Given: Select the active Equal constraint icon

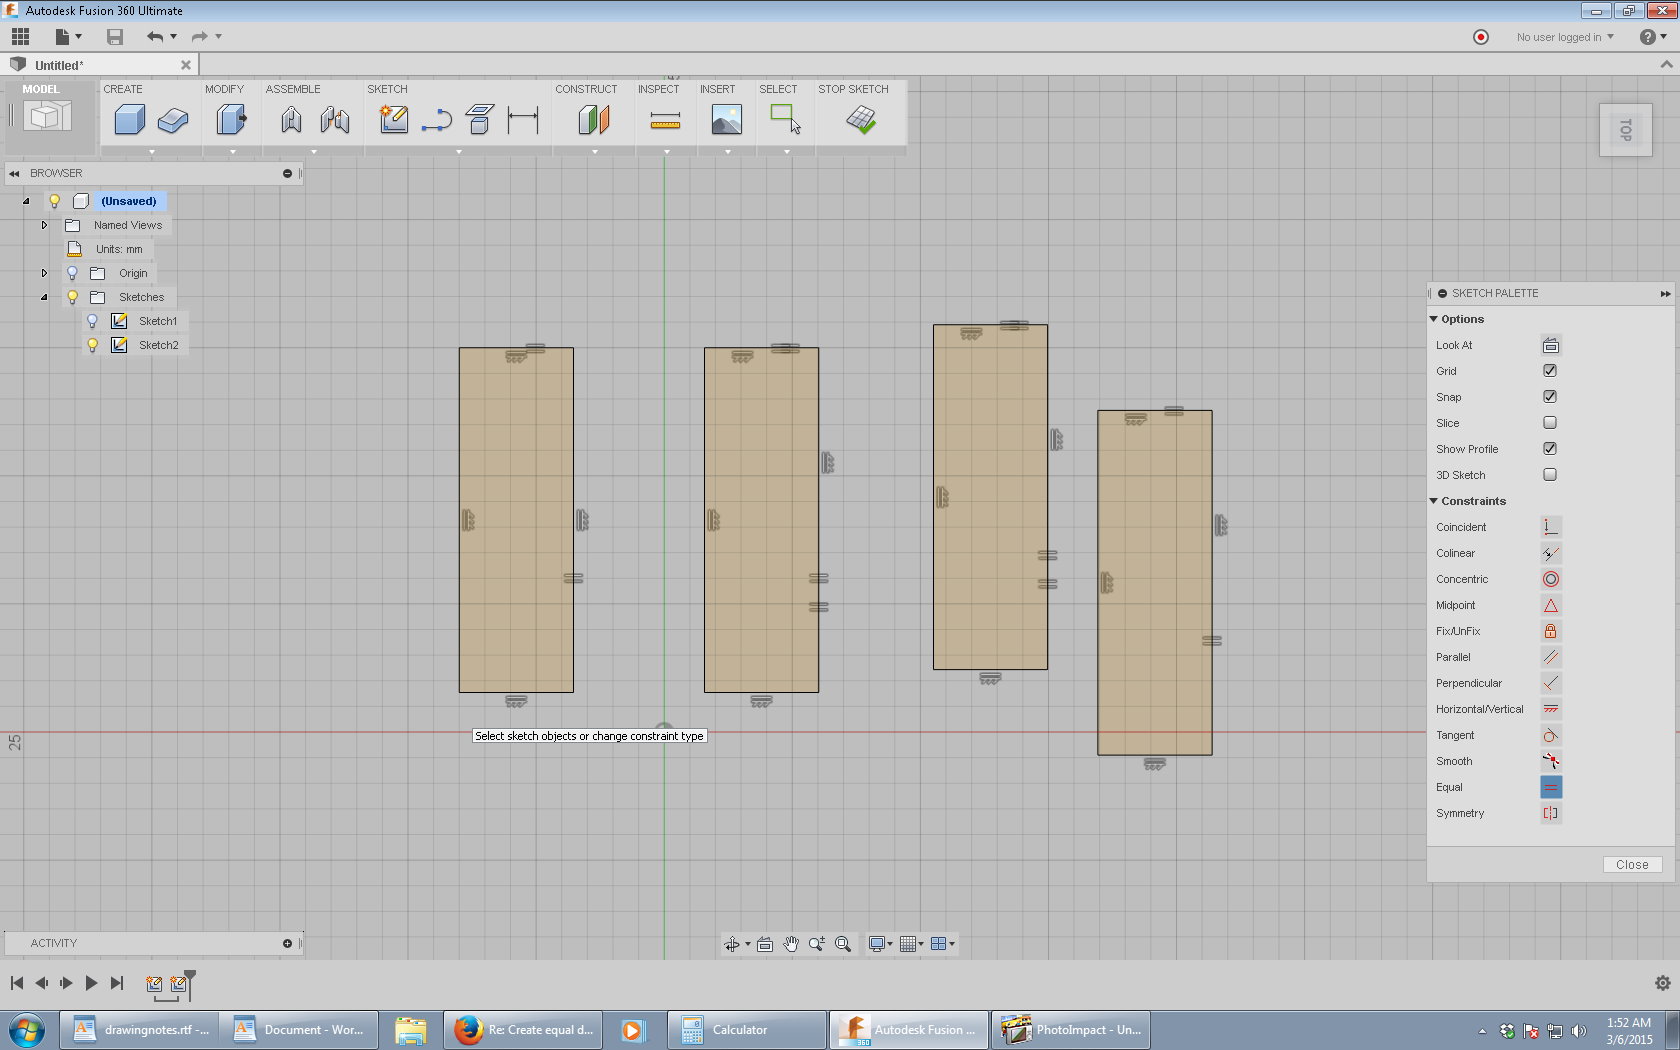Looking at the screenshot, I should tap(1550, 787).
